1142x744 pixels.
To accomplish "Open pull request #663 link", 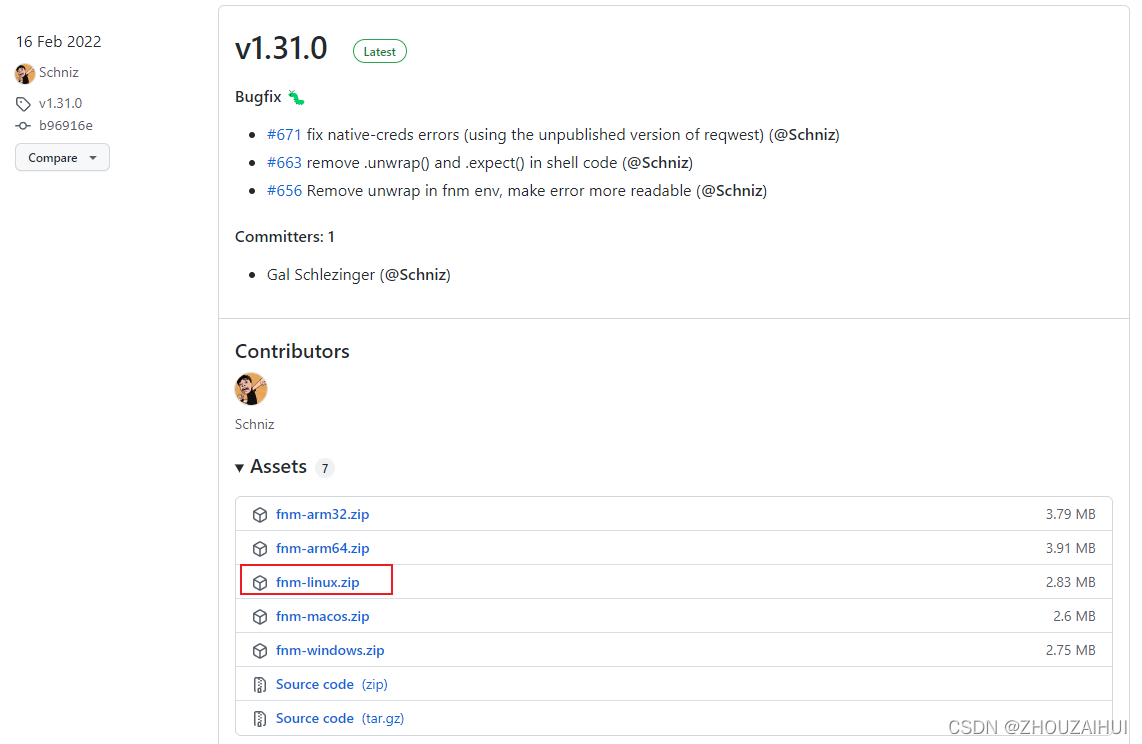I will [284, 162].
